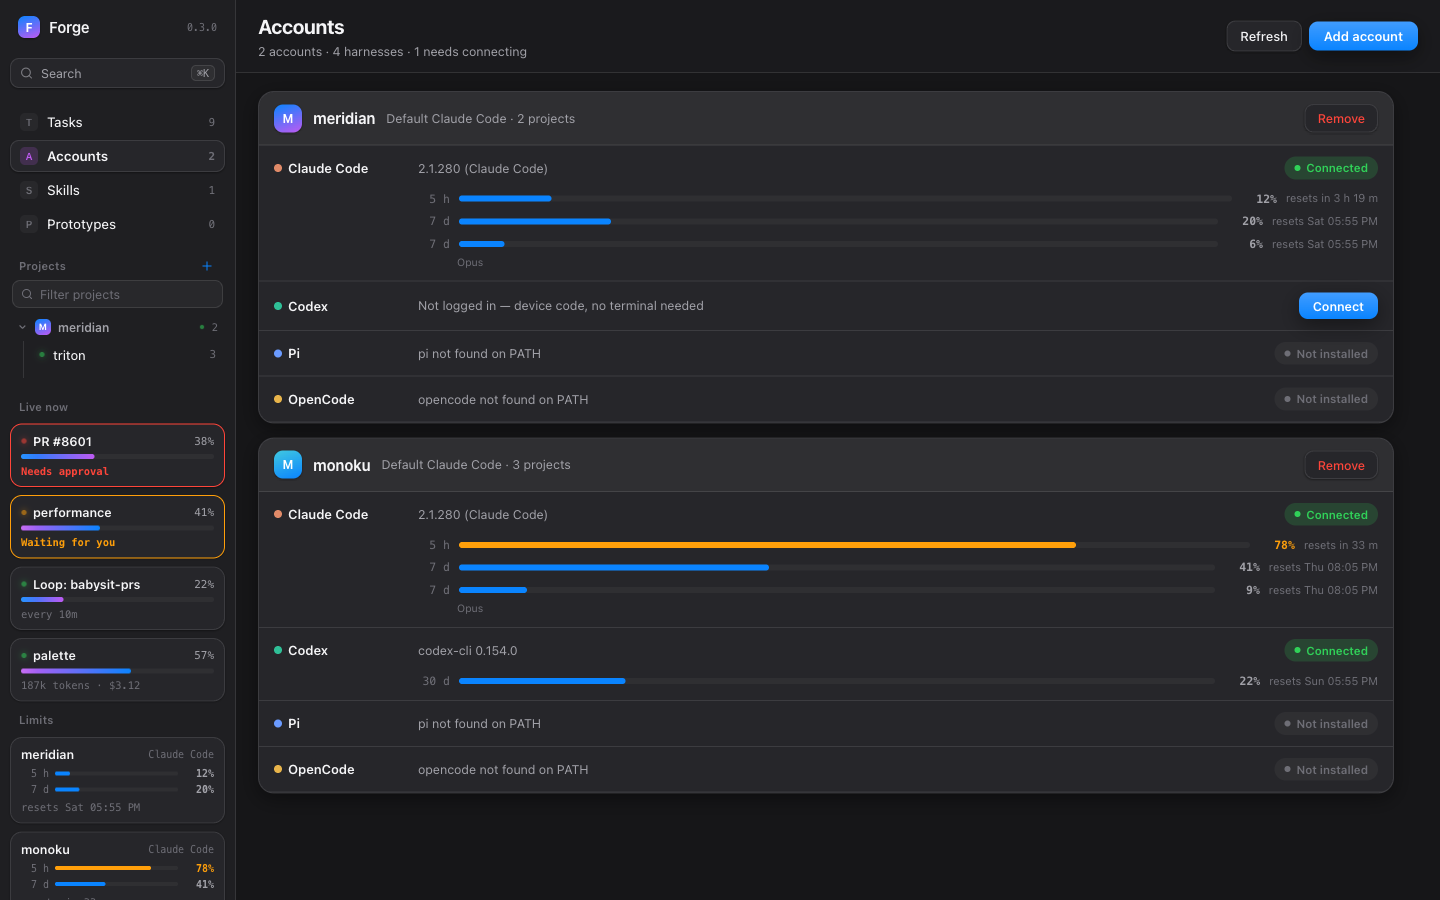Click meridian Pi Not installed badge
This screenshot has height=900, width=1440.
click(x=1326, y=354)
